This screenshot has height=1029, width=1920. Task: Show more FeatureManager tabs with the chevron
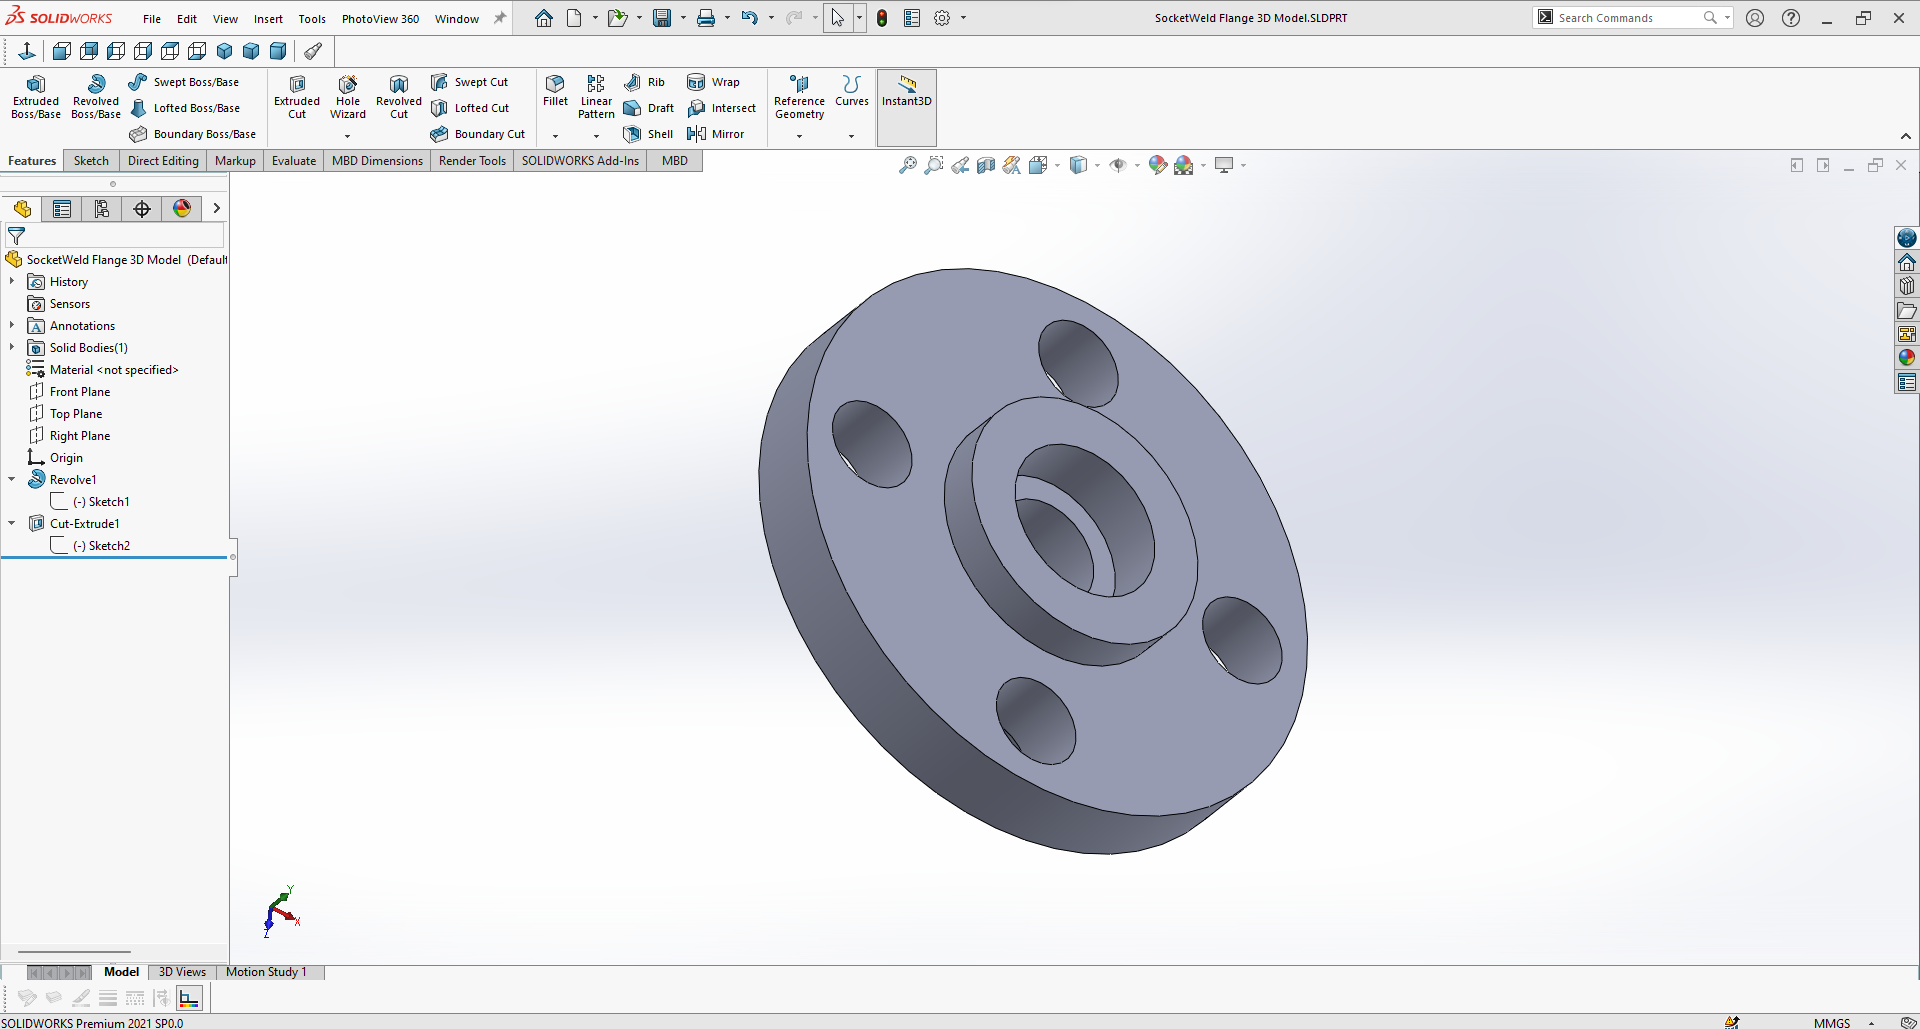pyautogui.click(x=216, y=208)
